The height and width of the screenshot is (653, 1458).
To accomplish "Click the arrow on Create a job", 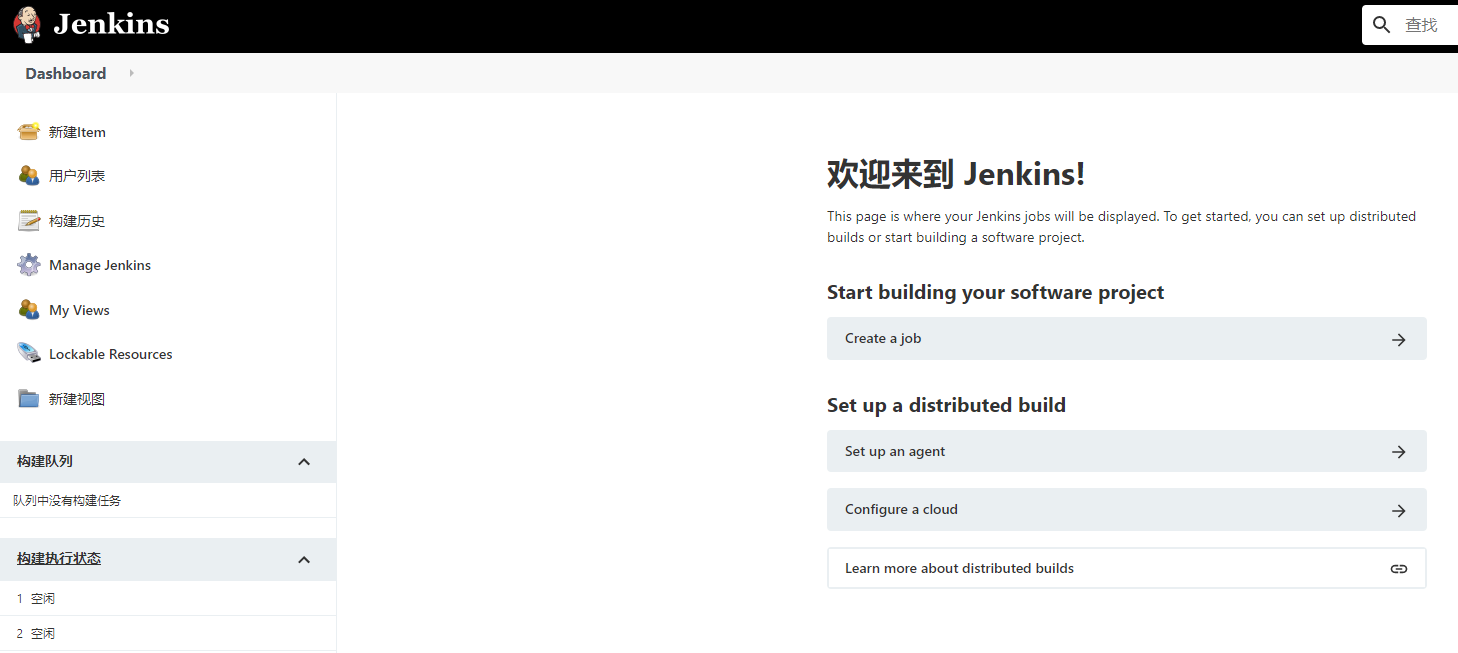I will [x=1399, y=340].
